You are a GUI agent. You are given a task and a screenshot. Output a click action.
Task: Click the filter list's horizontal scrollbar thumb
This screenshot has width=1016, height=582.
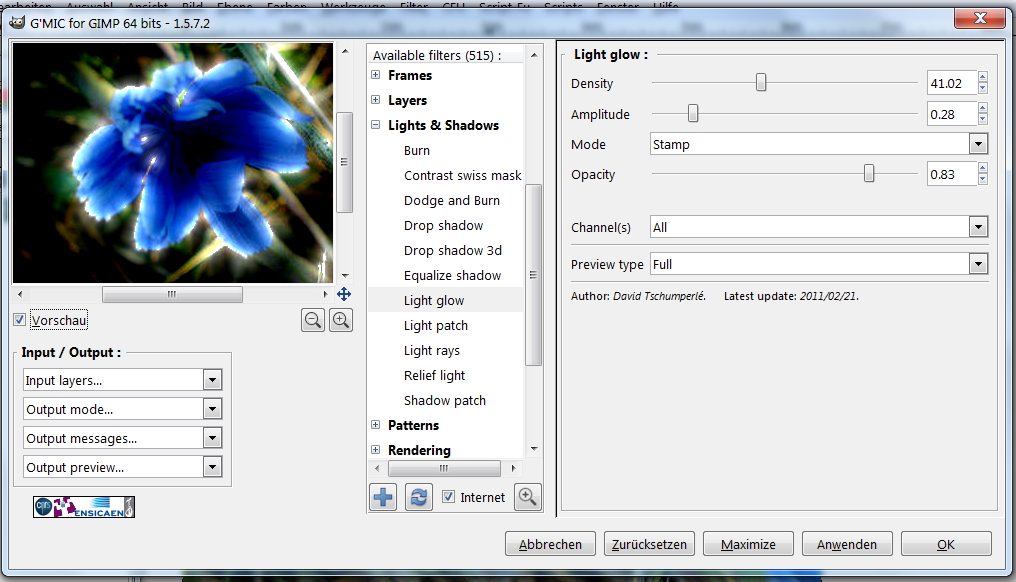(444, 468)
